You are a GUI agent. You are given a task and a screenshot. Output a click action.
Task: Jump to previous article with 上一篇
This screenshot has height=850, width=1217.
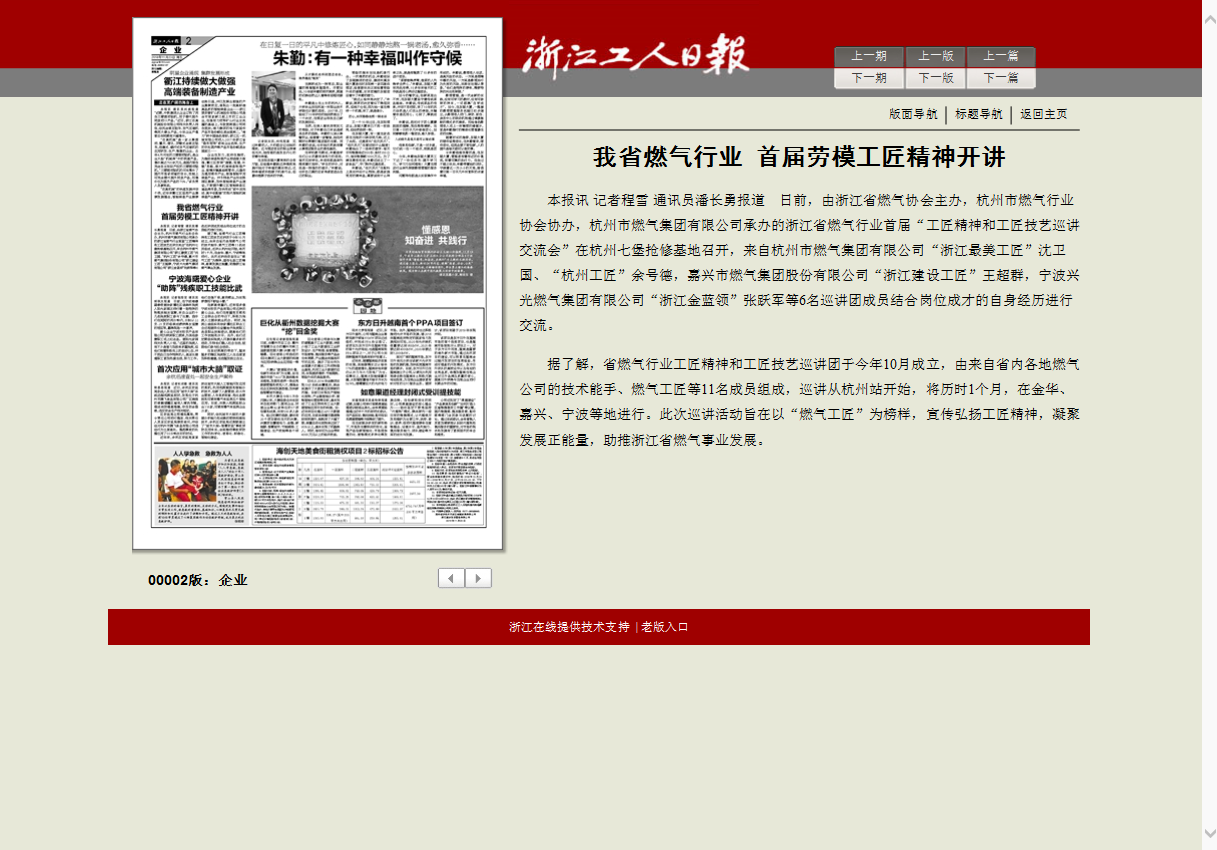pos(1001,56)
